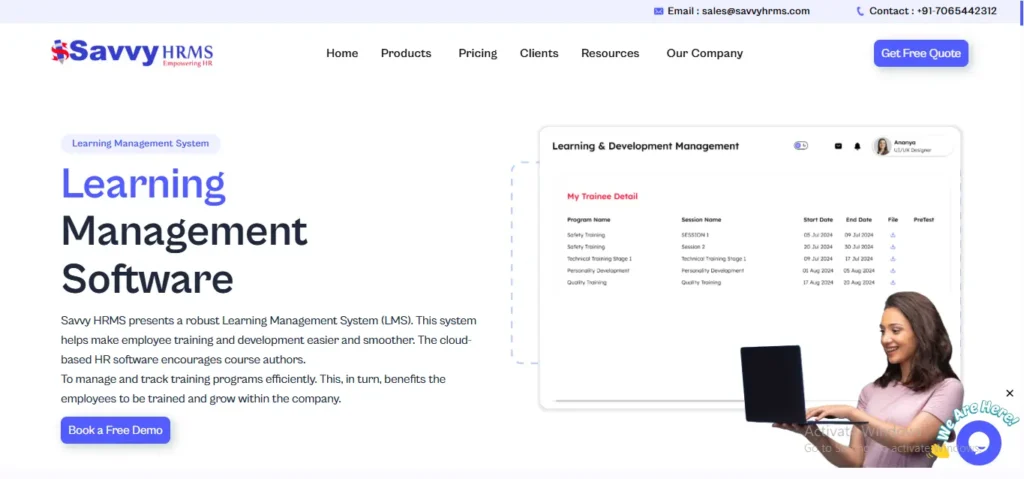Click the envelope icon beside the sales email
The width and height of the screenshot is (1024, 479).
(x=658, y=11)
